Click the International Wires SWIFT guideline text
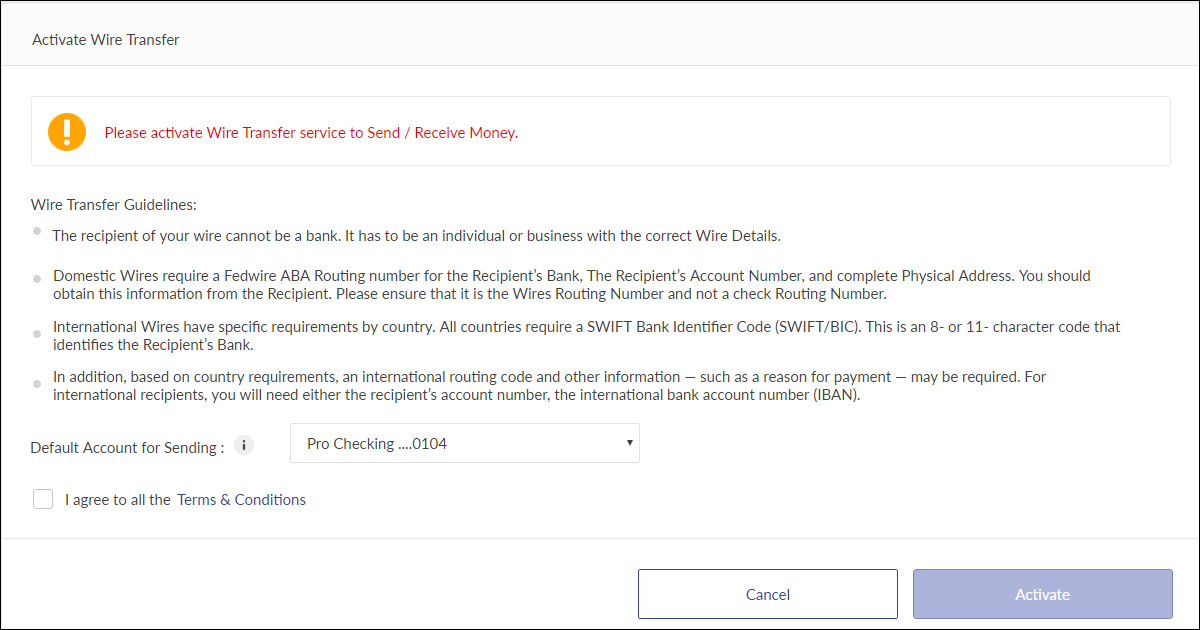 [x=586, y=336]
